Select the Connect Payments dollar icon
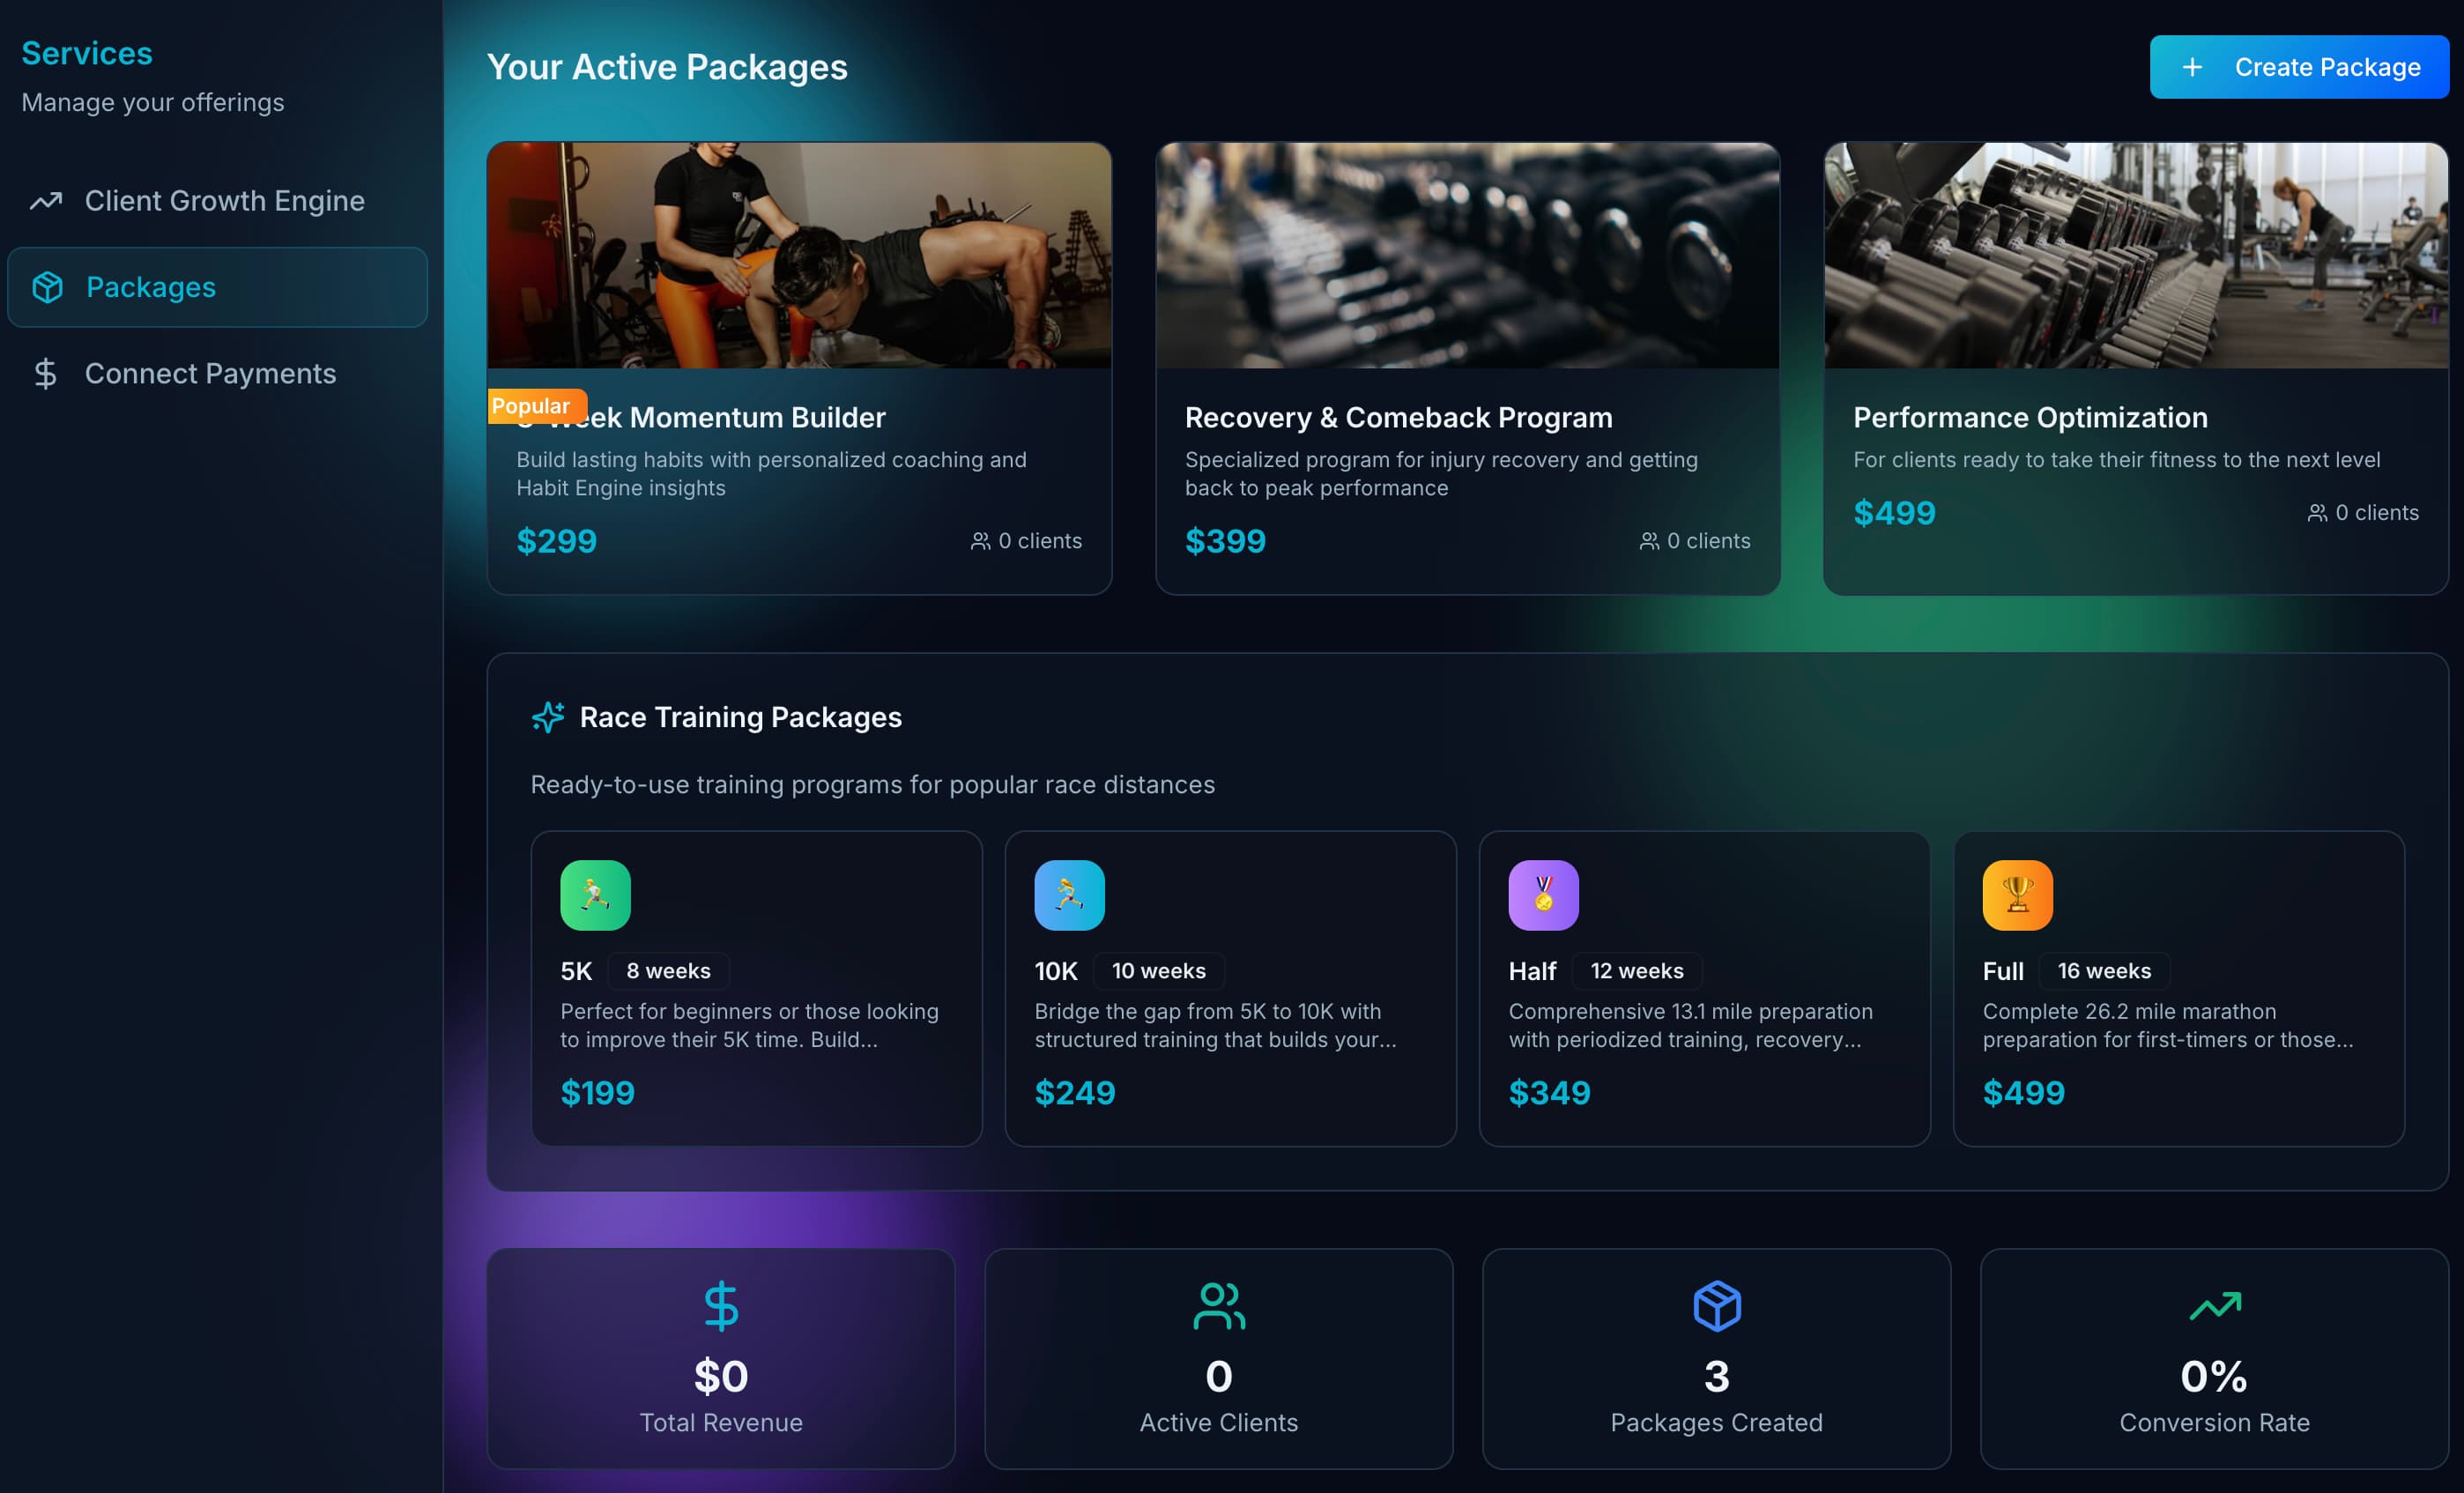 [45, 373]
